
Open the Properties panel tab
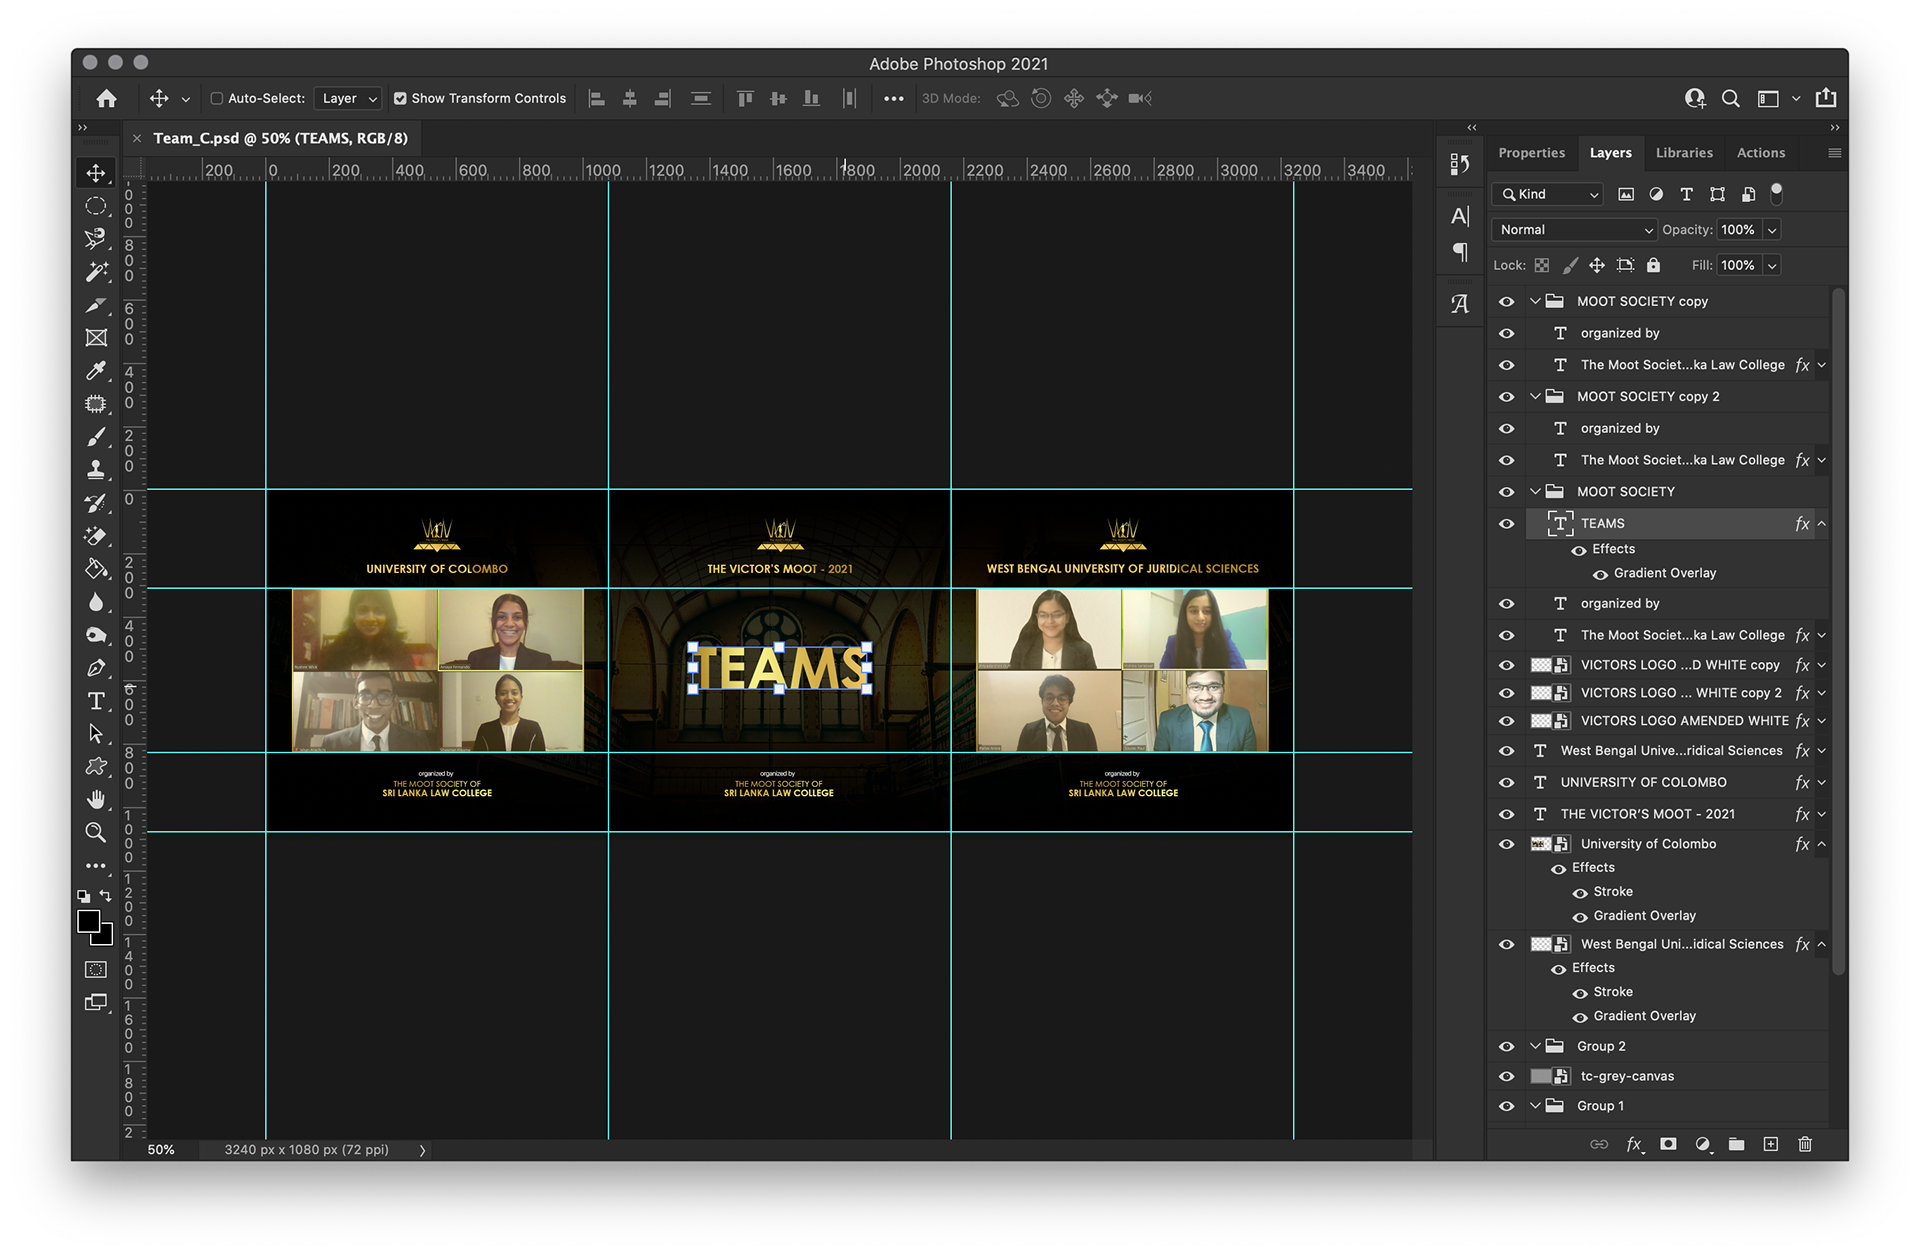click(1531, 153)
